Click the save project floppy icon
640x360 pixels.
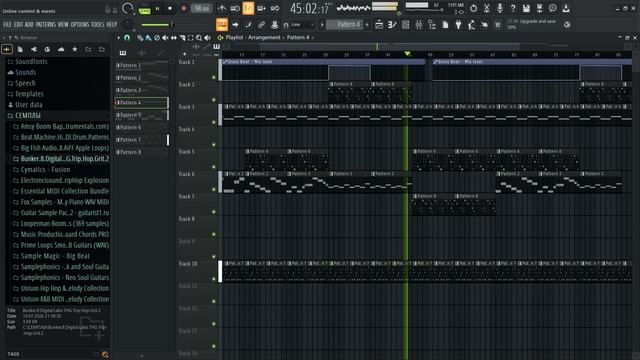[x=526, y=8]
